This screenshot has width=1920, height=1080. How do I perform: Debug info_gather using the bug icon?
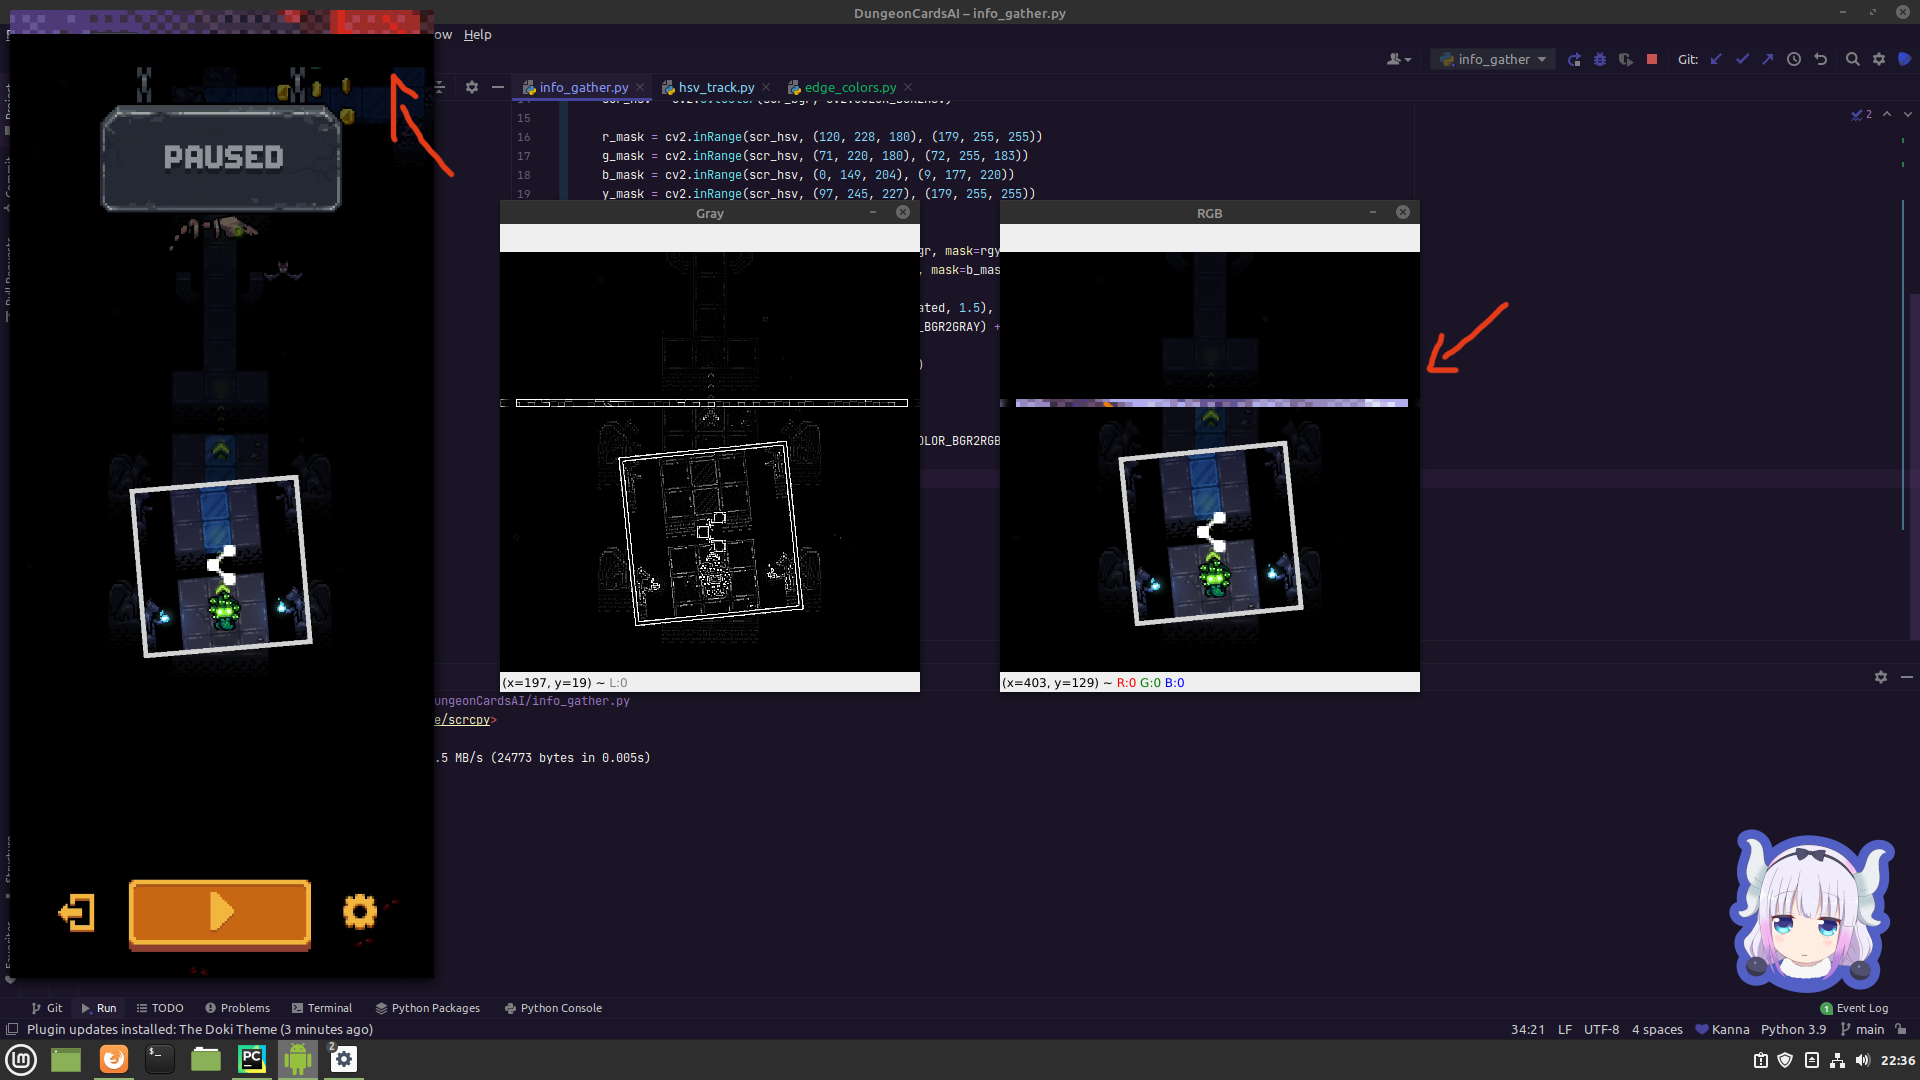point(1599,59)
